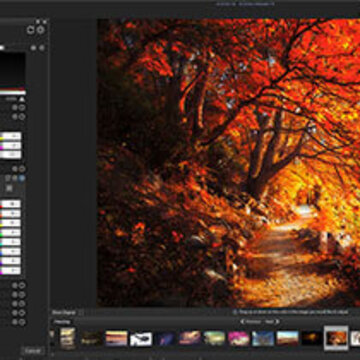Image resolution: width=360 pixels, height=360 pixels.
Task: Click the value field beside the purple color marker
Action: point(11,261)
